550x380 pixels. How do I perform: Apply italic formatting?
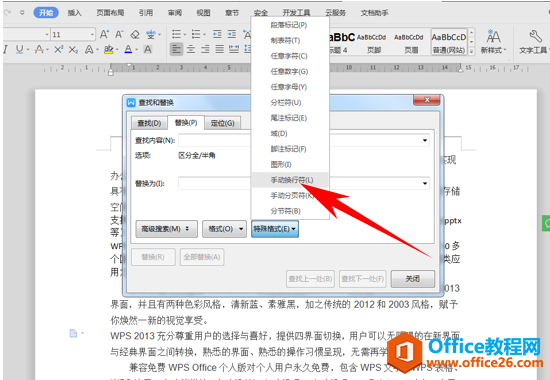click(5, 49)
